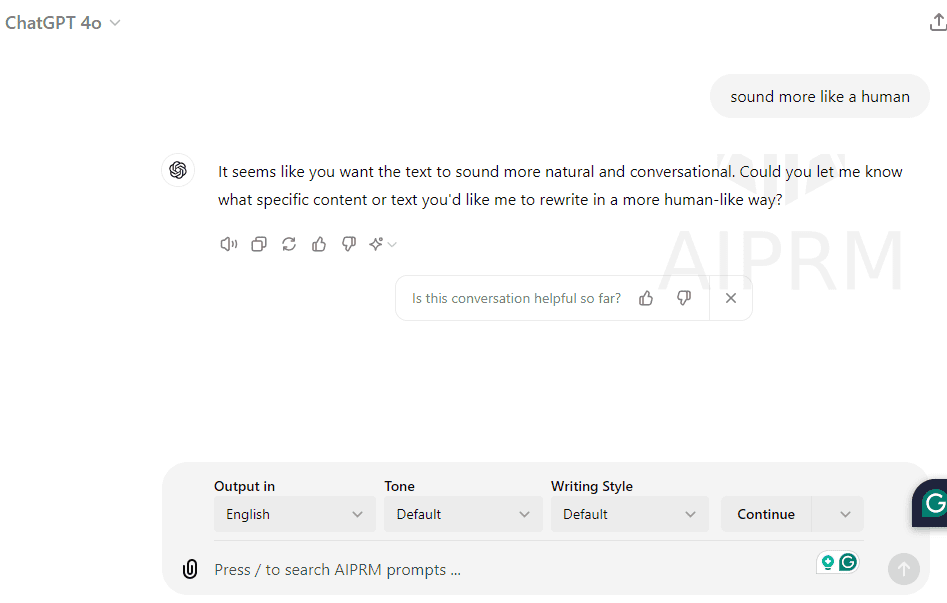Open the Writing Style dropdown
The width and height of the screenshot is (947, 603).
629,514
